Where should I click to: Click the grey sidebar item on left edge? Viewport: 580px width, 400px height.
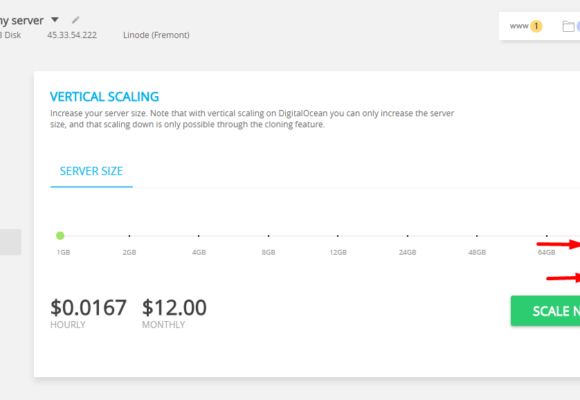10,242
